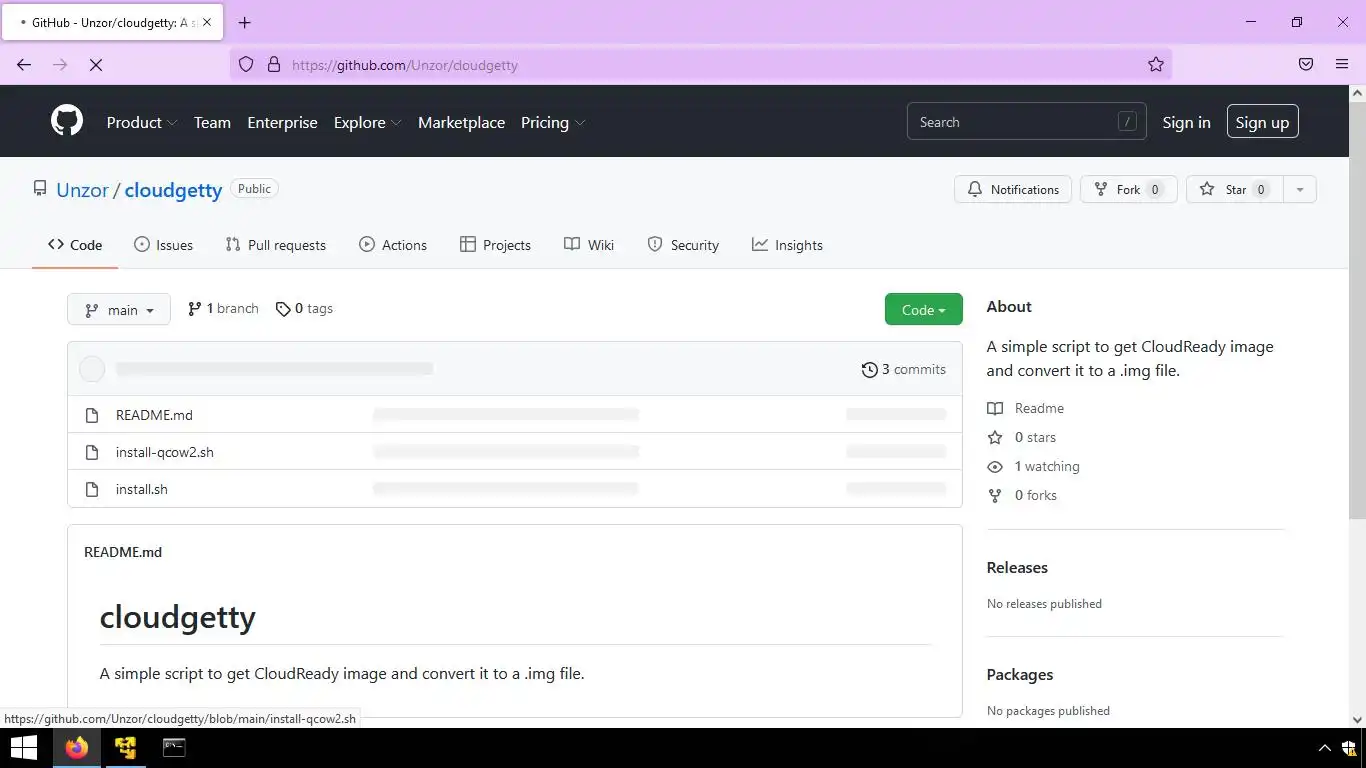Click the Readme link in About
1366x768 pixels.
pyautogui.click(x=1025, y=409)
